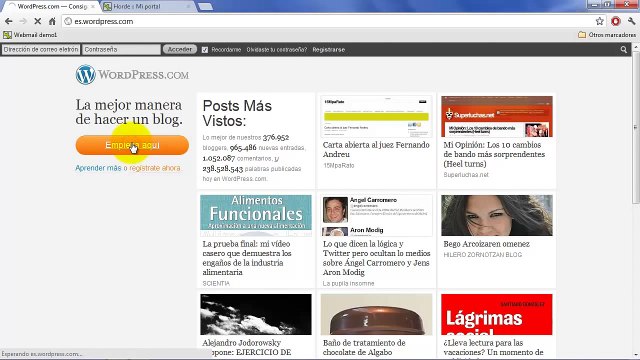Click the Acceder login button
The height and width of the screenshot is (360, 640).
(180, 49)
